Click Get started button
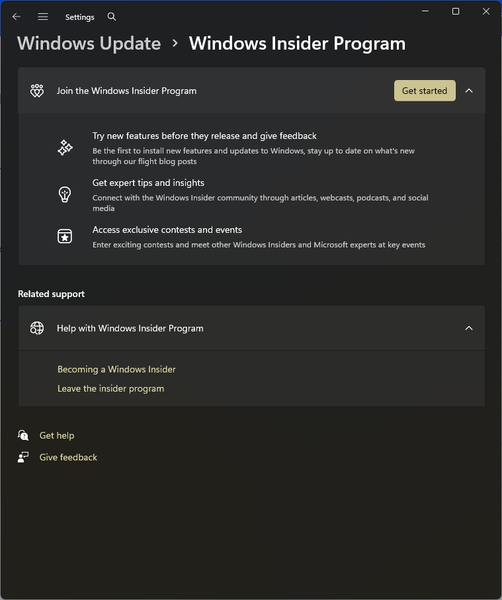This screenshot has height=600, width=502. coord(425,91)
